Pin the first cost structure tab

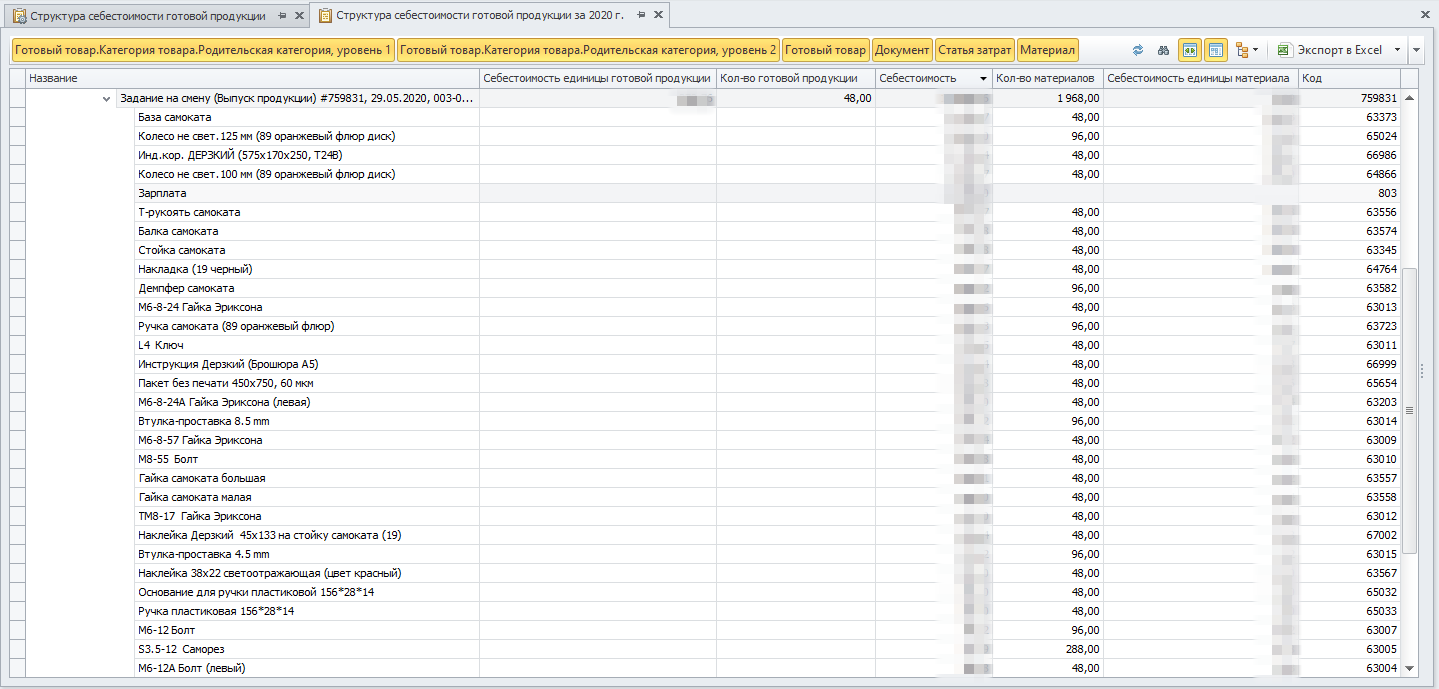click(282, 16)
